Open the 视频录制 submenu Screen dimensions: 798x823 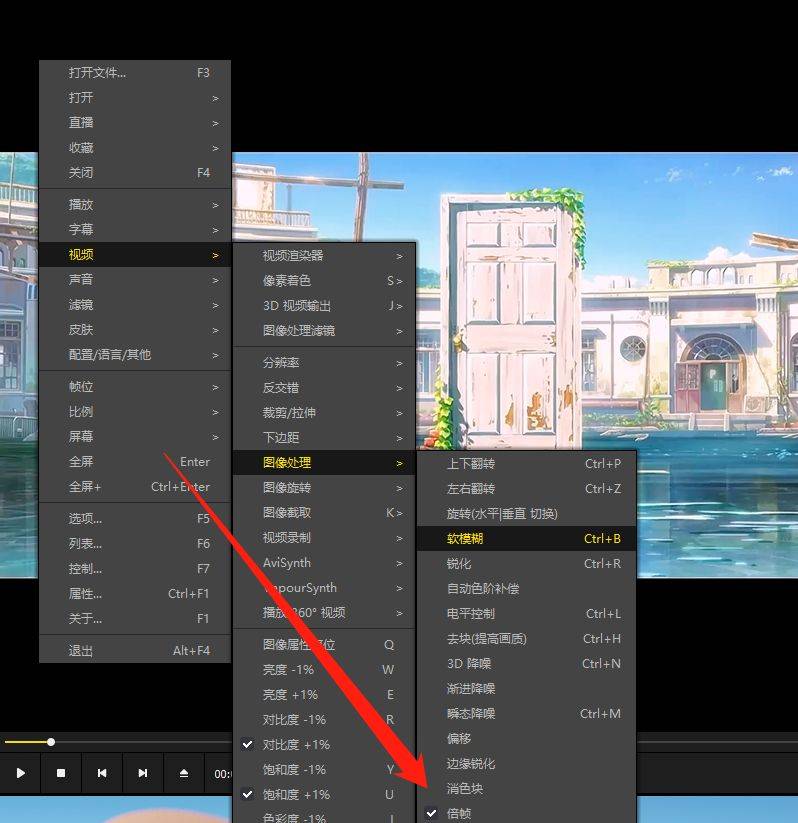[324, 537]
